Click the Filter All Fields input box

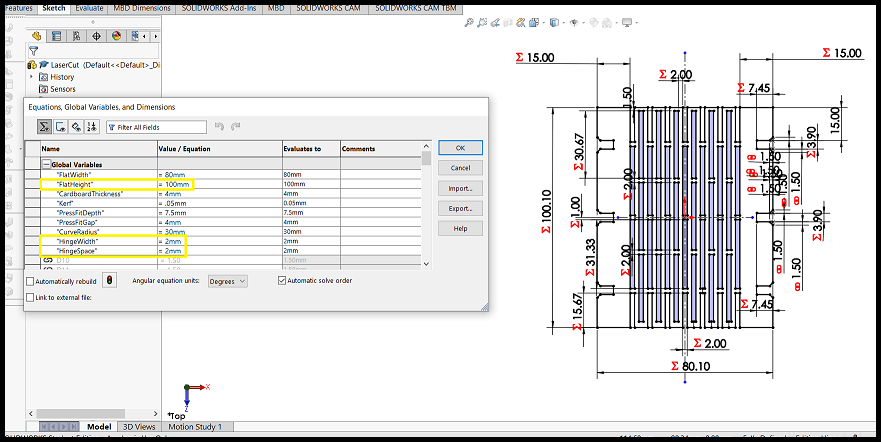[x=156, y=127]
